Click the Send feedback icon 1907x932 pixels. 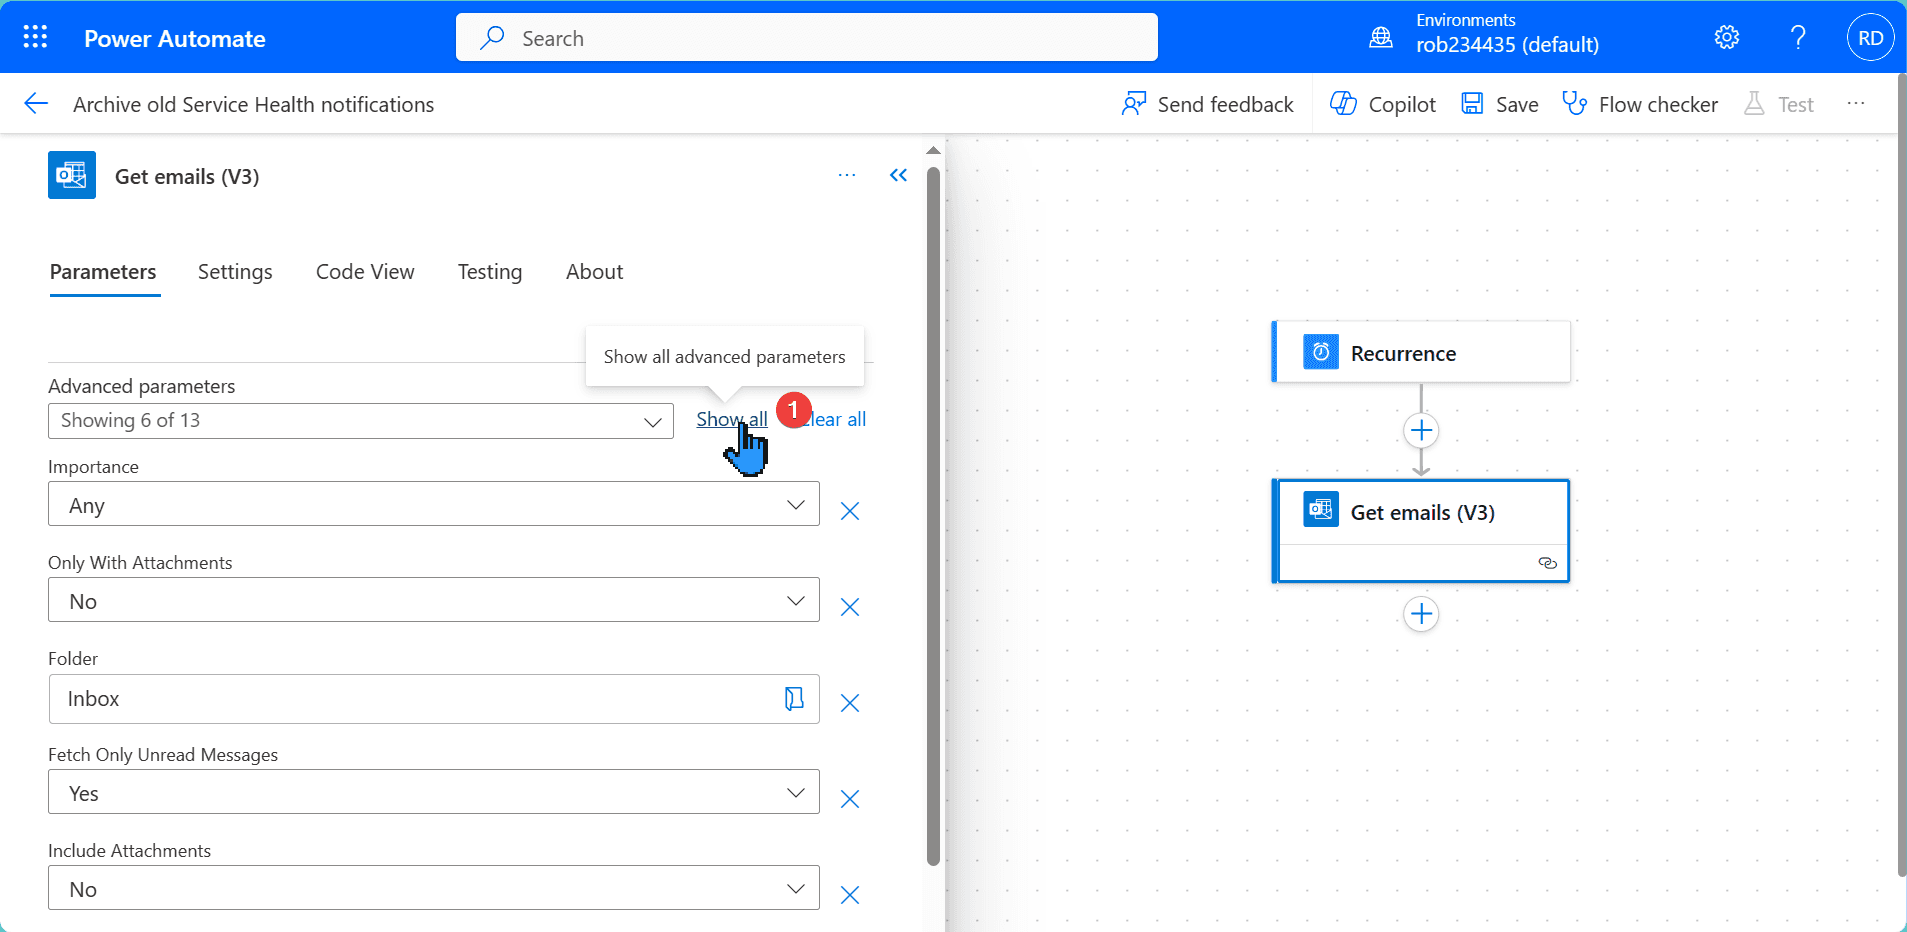1134,104
